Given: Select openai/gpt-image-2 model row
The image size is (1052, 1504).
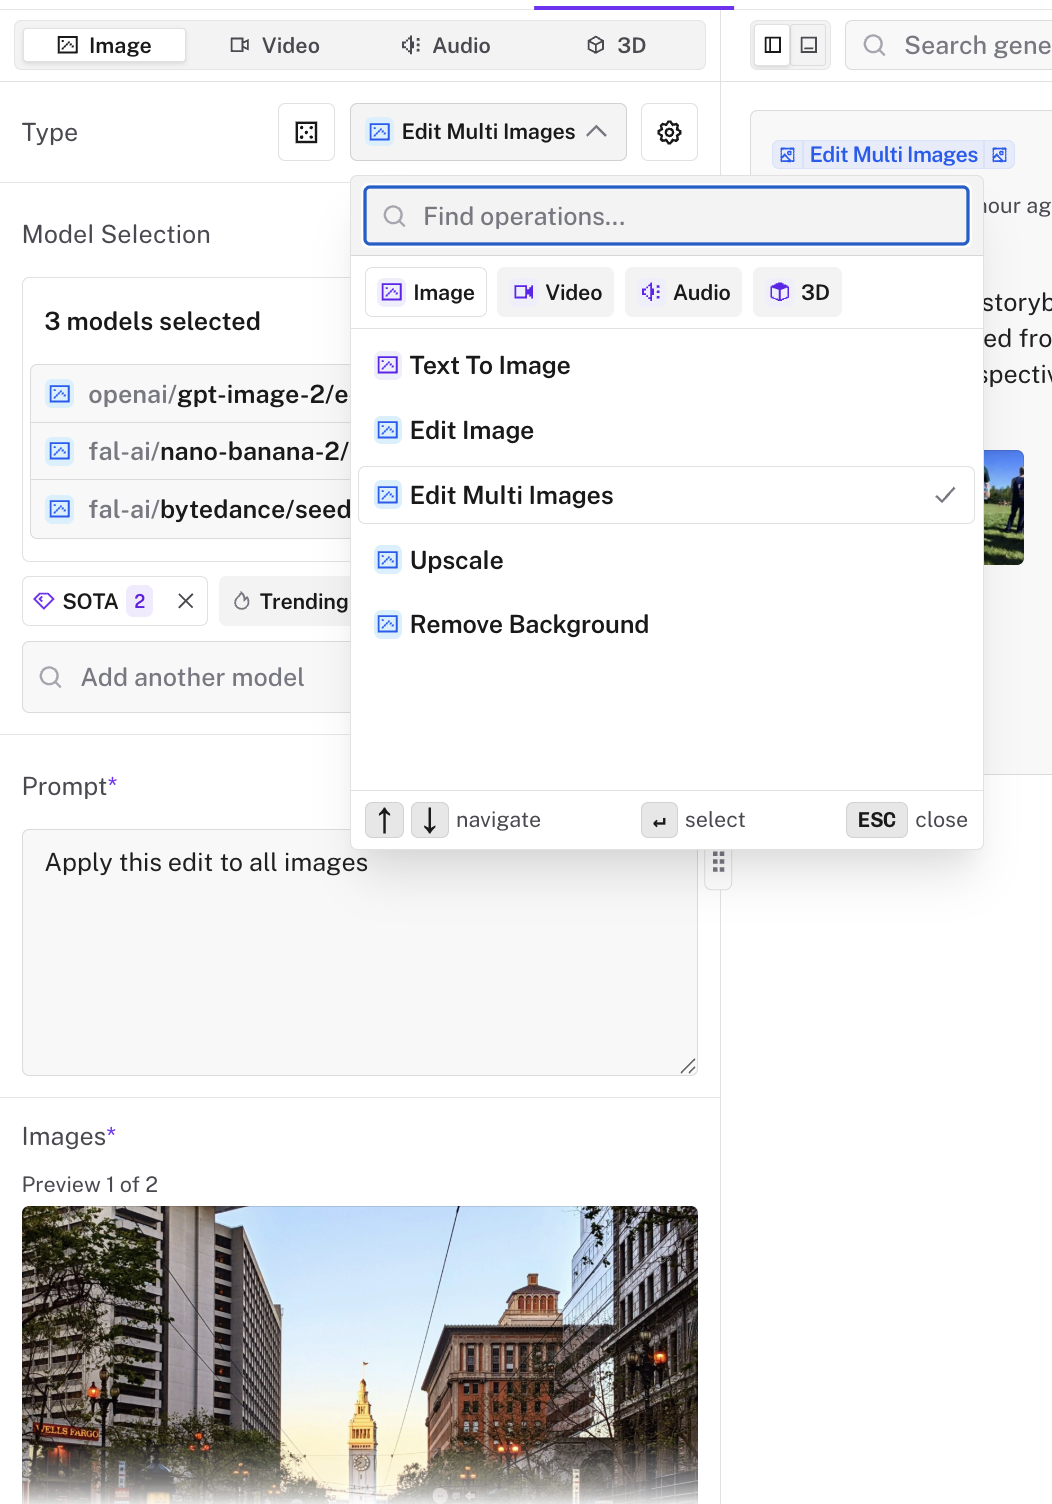Looking at the screenshot, I should click(x=191, y=394).
